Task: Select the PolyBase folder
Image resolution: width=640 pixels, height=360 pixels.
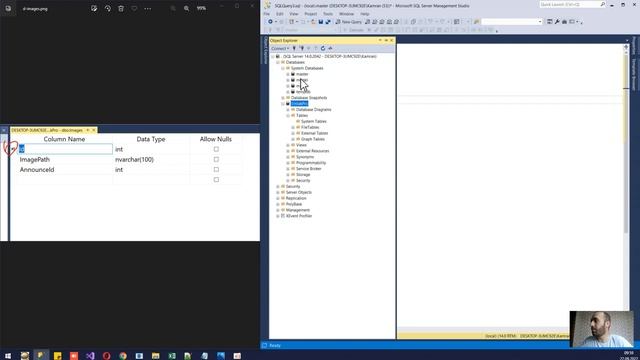Action: click(x=294, y=204)
